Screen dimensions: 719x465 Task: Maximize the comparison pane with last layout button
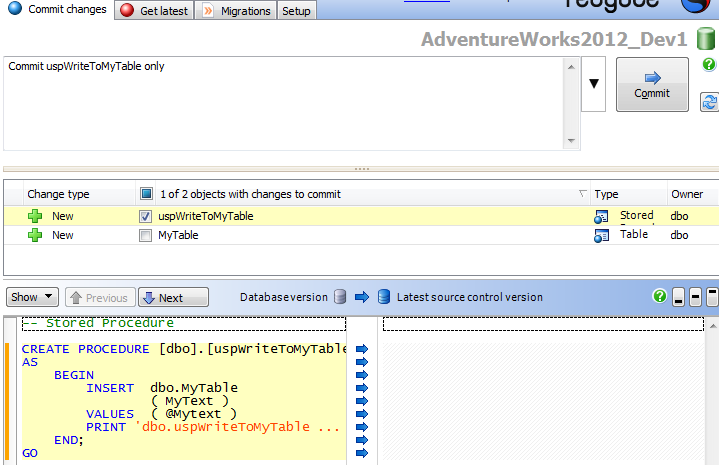click(712, 297)
